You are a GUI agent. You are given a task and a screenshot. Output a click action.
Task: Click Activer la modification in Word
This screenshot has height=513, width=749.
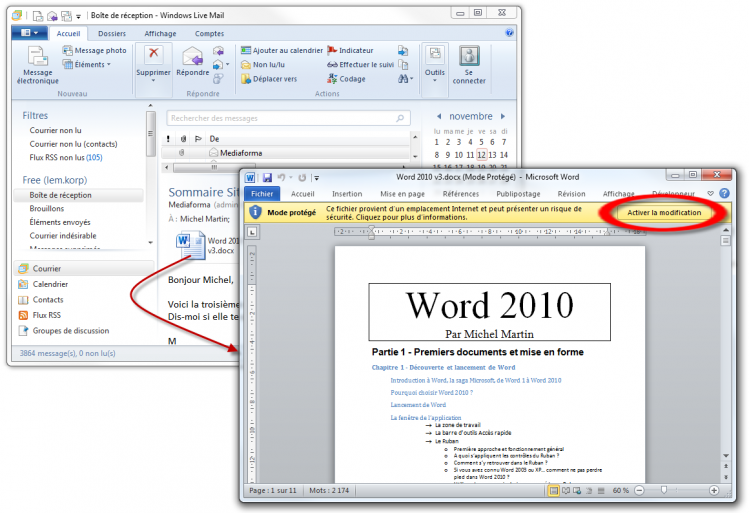(x=664, y=213)
